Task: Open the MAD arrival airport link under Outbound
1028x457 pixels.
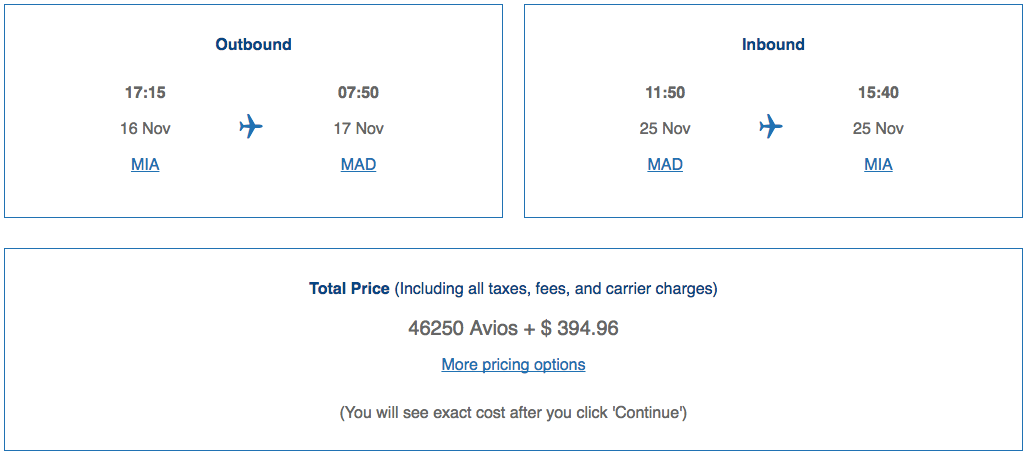Action: [x=358, y=164]
